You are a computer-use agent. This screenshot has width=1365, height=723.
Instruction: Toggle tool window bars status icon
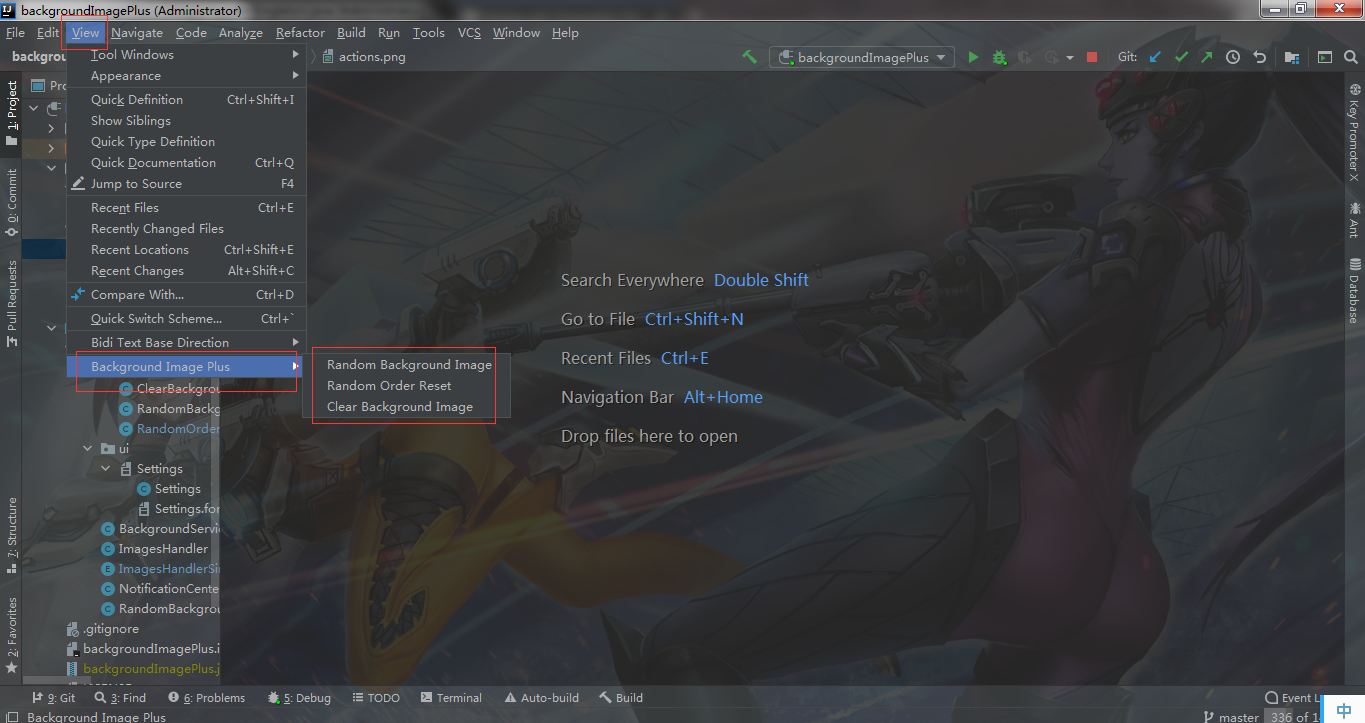[x=11, y=716]
